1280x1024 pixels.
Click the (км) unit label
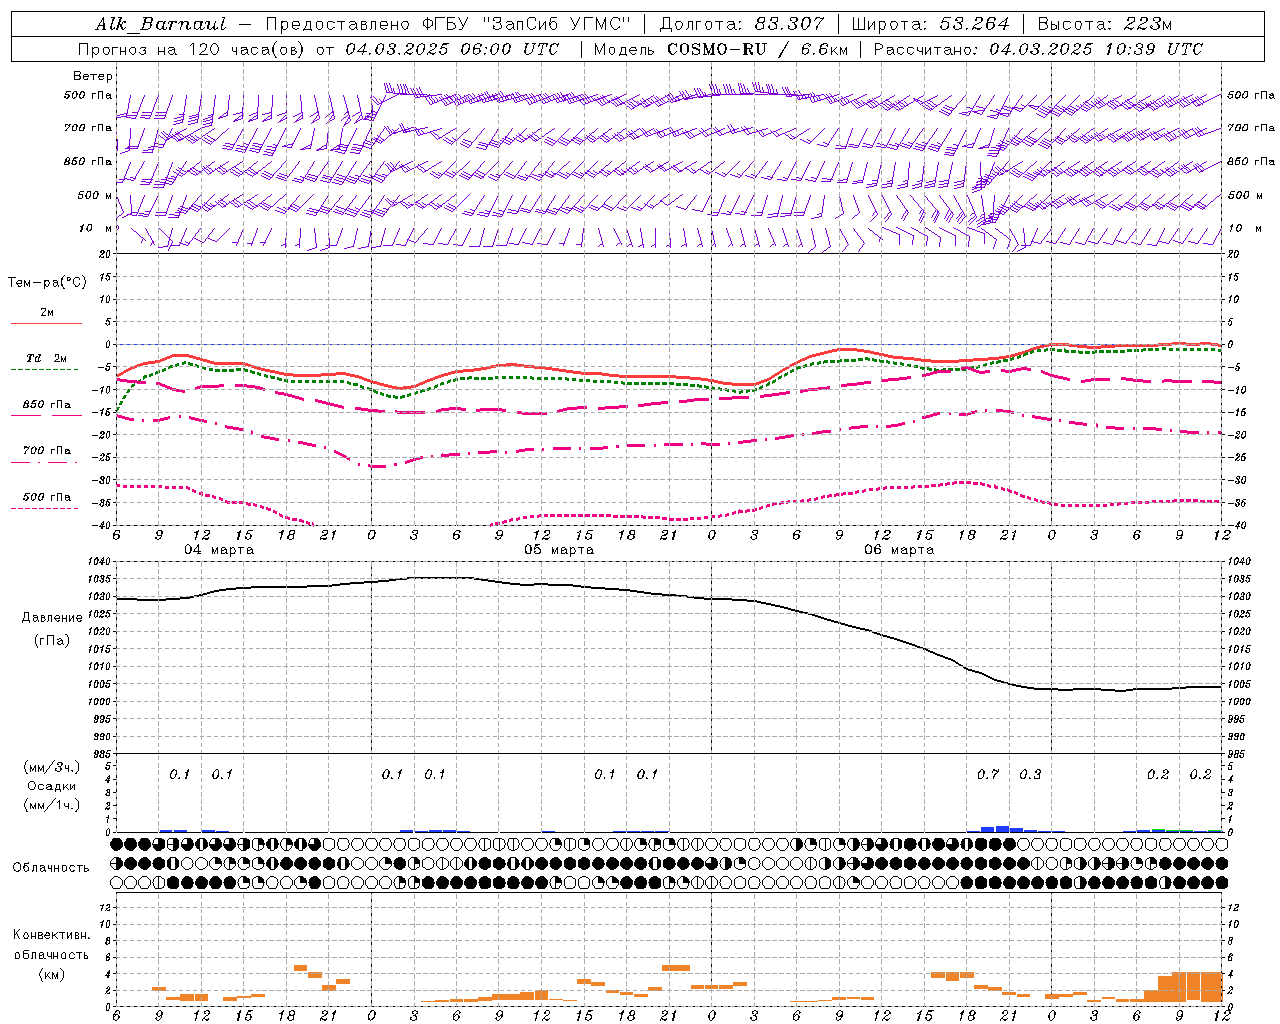coord(51,974)
